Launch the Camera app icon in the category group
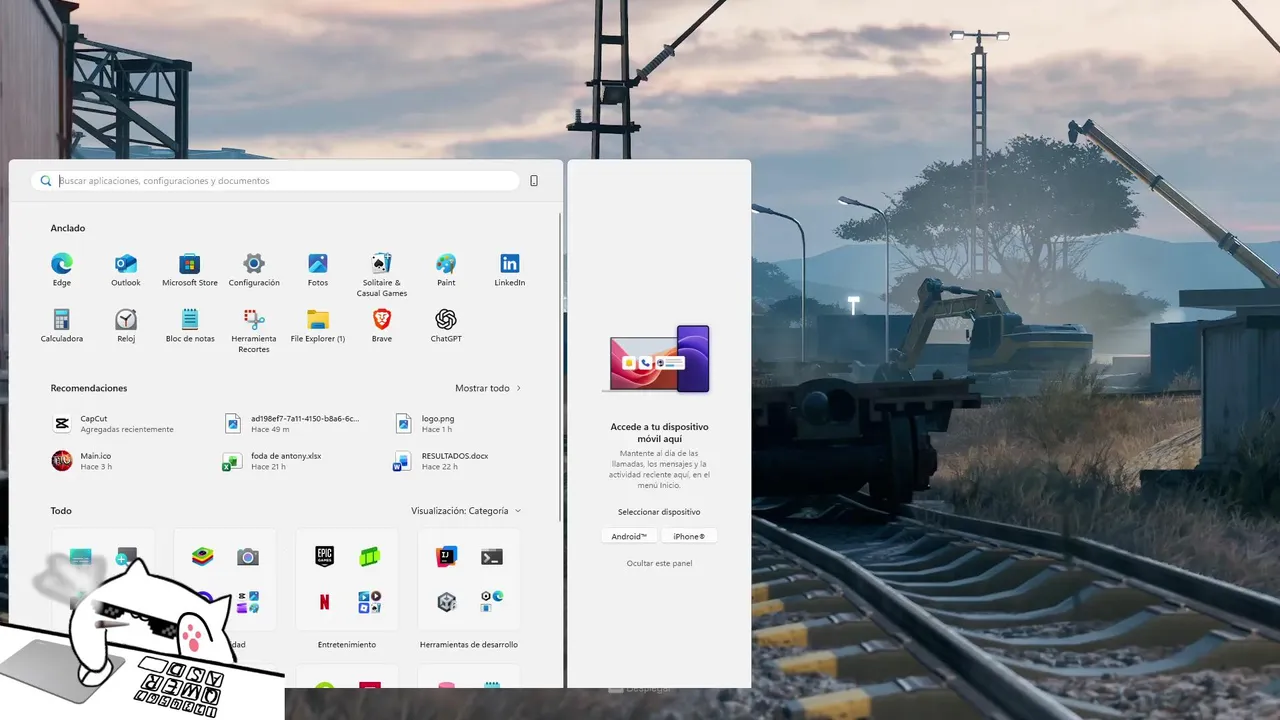 pos(247,557)
